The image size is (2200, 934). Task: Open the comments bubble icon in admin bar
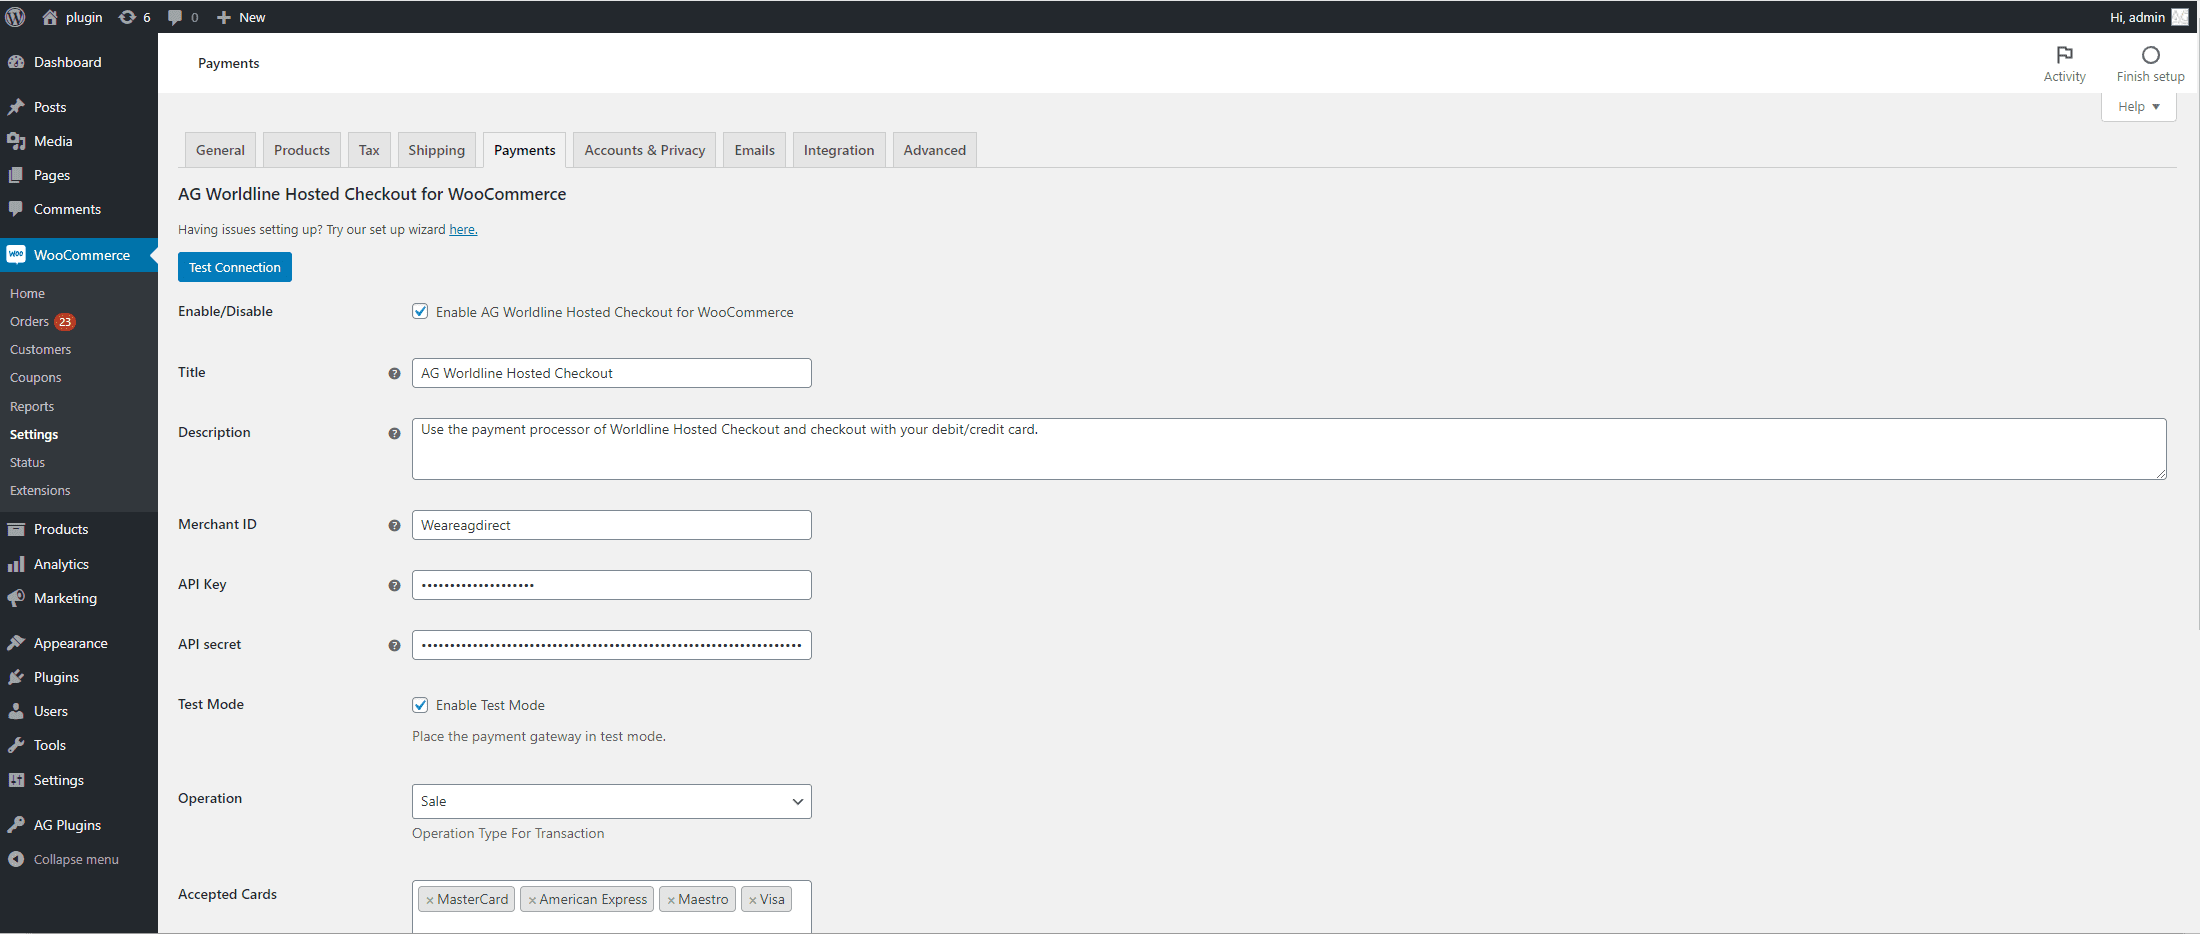[175, 17]
